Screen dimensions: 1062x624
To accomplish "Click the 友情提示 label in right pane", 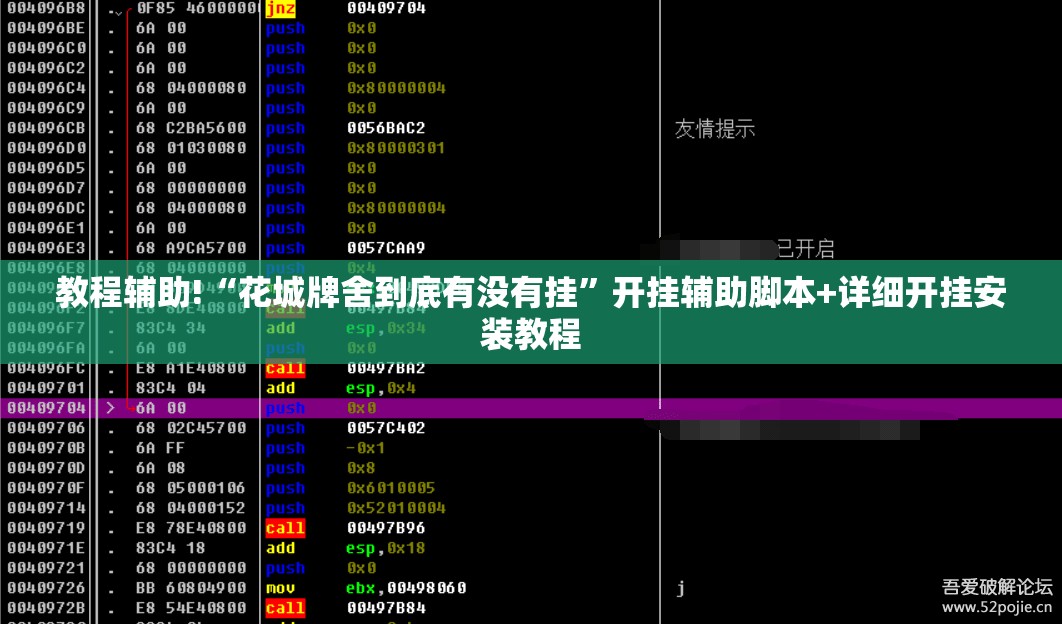I will pos(715,129).
